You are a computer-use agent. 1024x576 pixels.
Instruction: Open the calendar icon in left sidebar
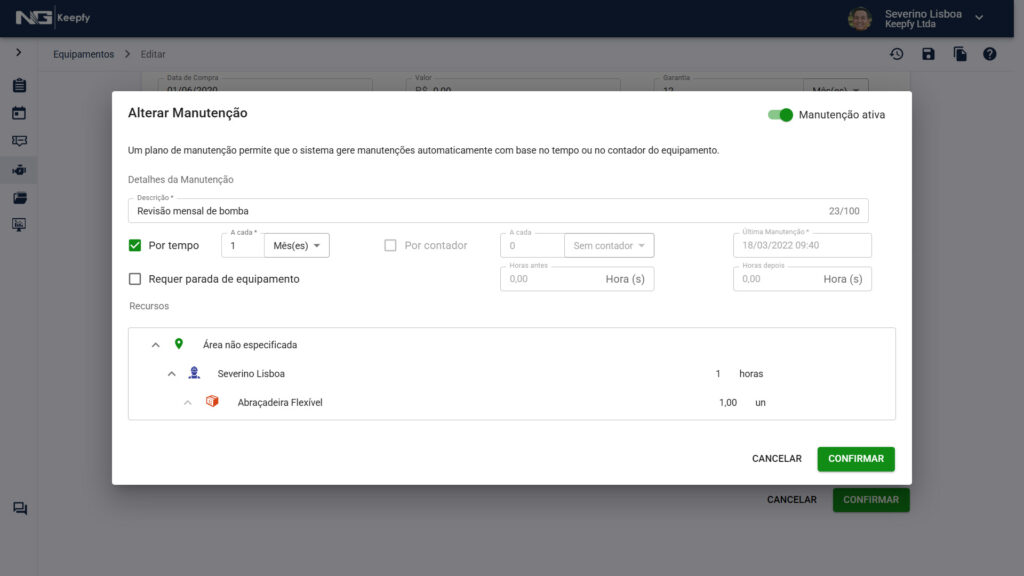tap(19, 113)
